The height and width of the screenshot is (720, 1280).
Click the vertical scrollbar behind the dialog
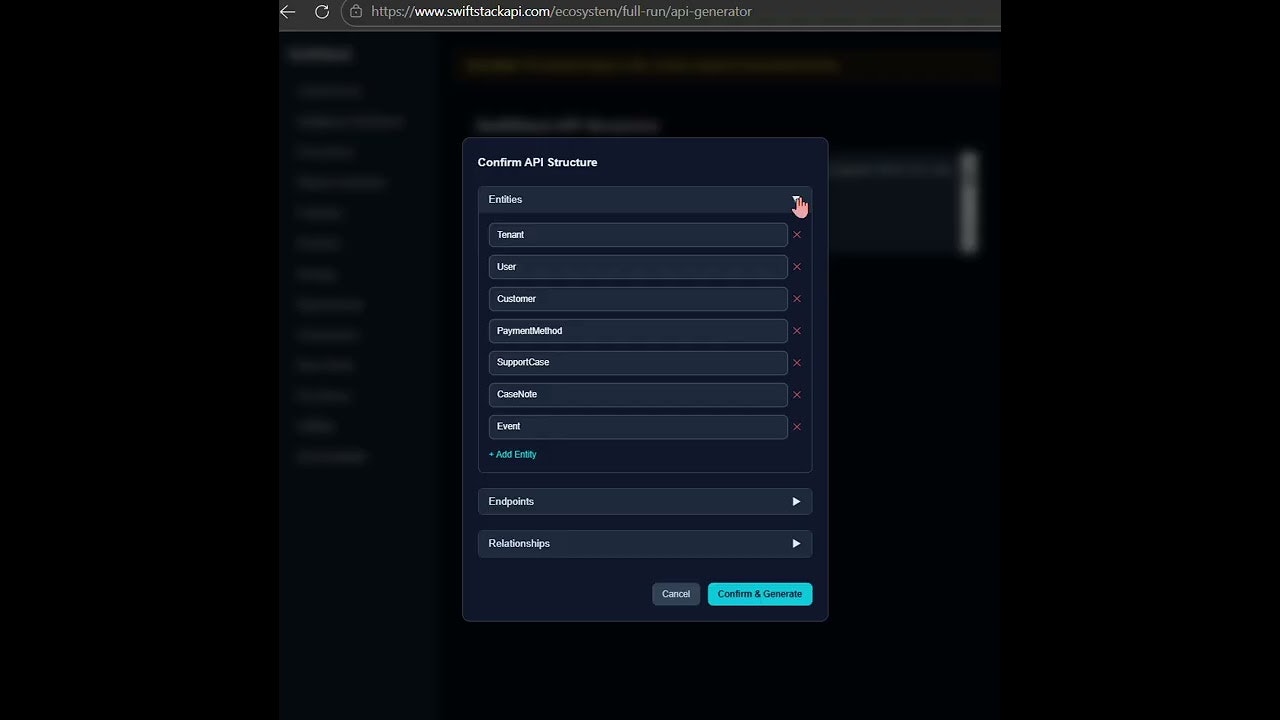click(968, 200)
